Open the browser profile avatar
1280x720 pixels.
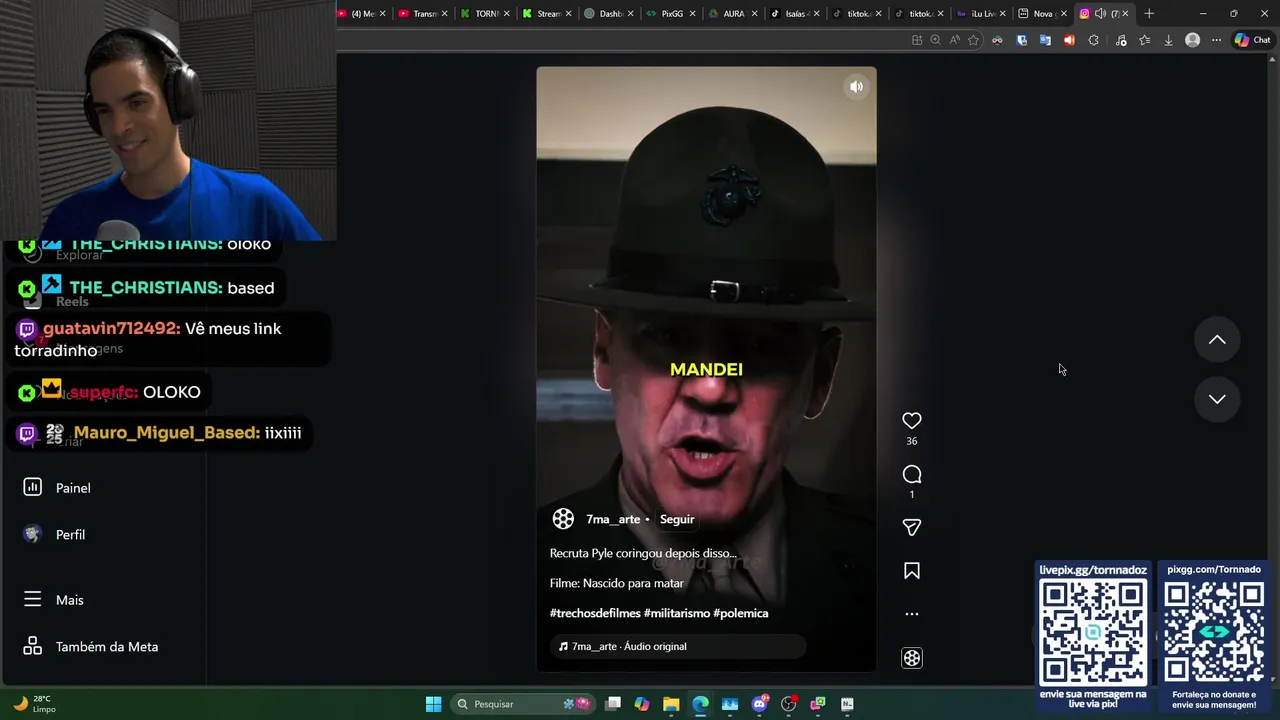coord(1192,40)
